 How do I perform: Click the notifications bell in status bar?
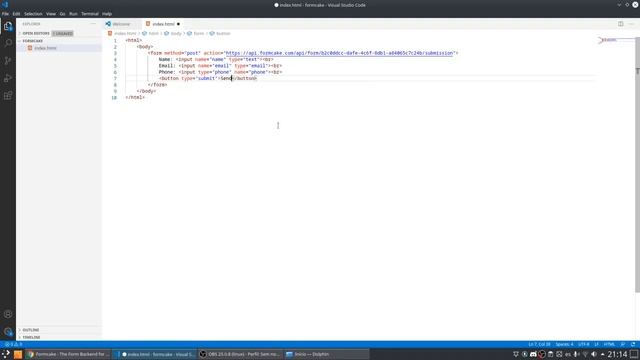tap(633, 344)
